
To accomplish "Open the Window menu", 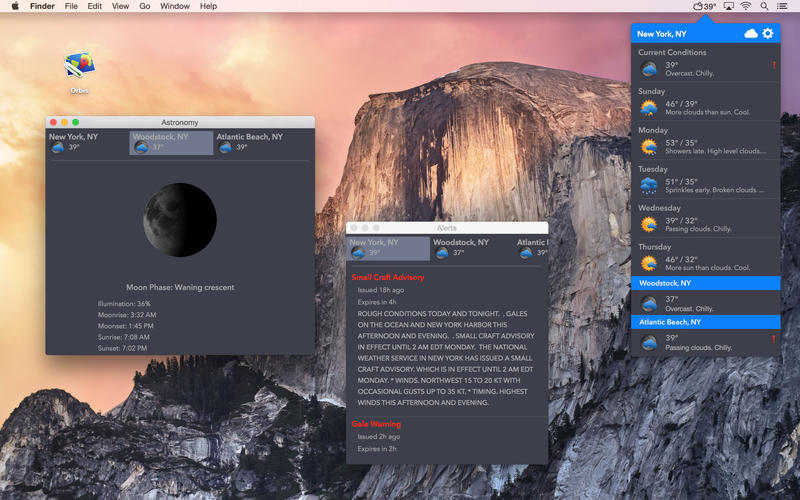I will click(x=175, y=6).
